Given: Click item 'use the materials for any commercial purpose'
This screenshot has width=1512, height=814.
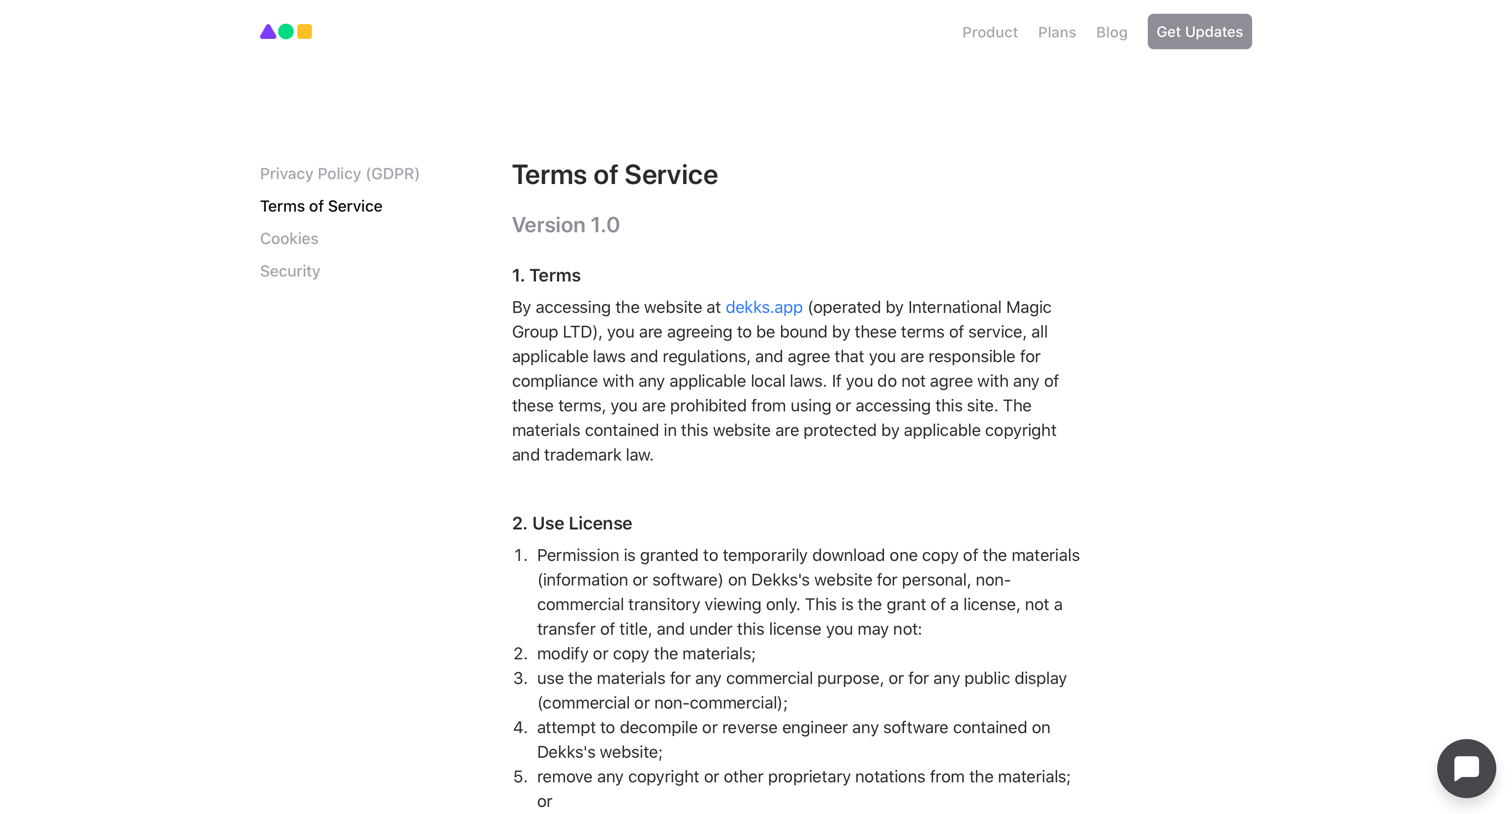Looking at the screenshot, I should point(802,690).
